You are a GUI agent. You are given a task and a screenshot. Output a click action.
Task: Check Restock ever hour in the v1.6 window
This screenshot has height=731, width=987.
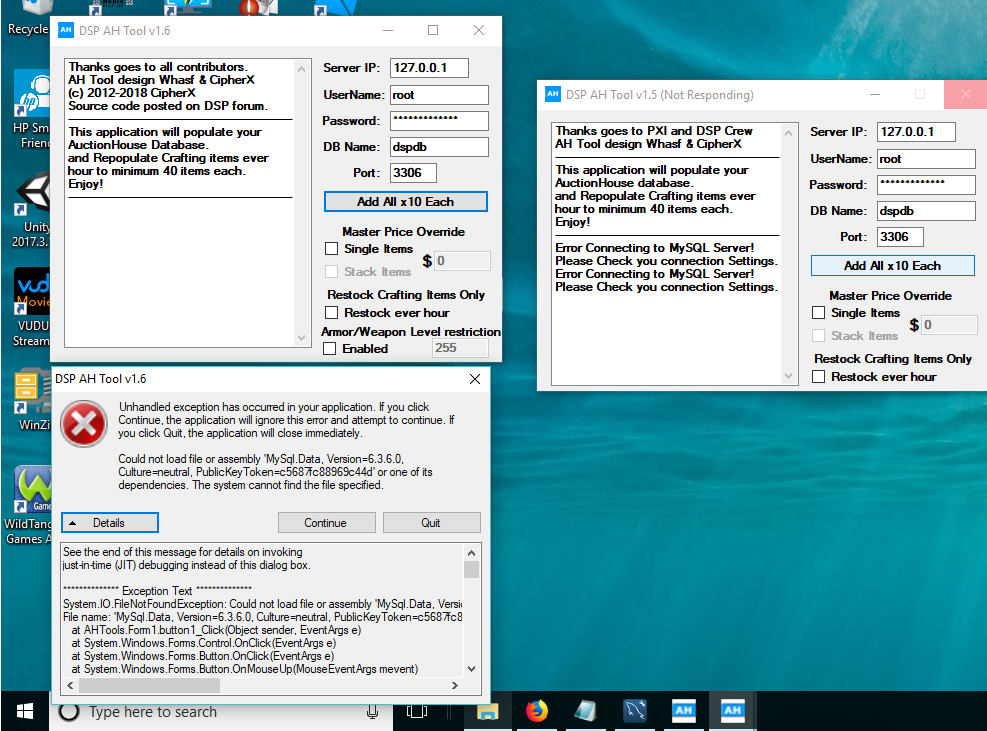(x=331, y=313)
